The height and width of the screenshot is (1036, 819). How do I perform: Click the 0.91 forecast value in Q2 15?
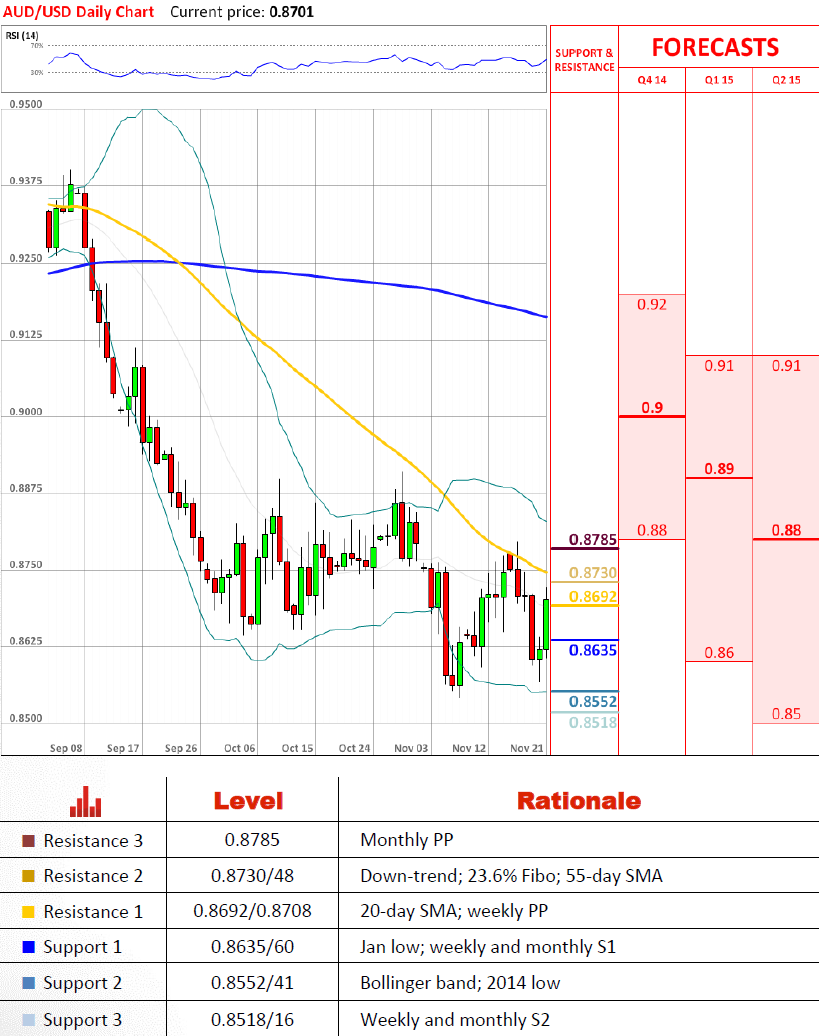point(786,366)
